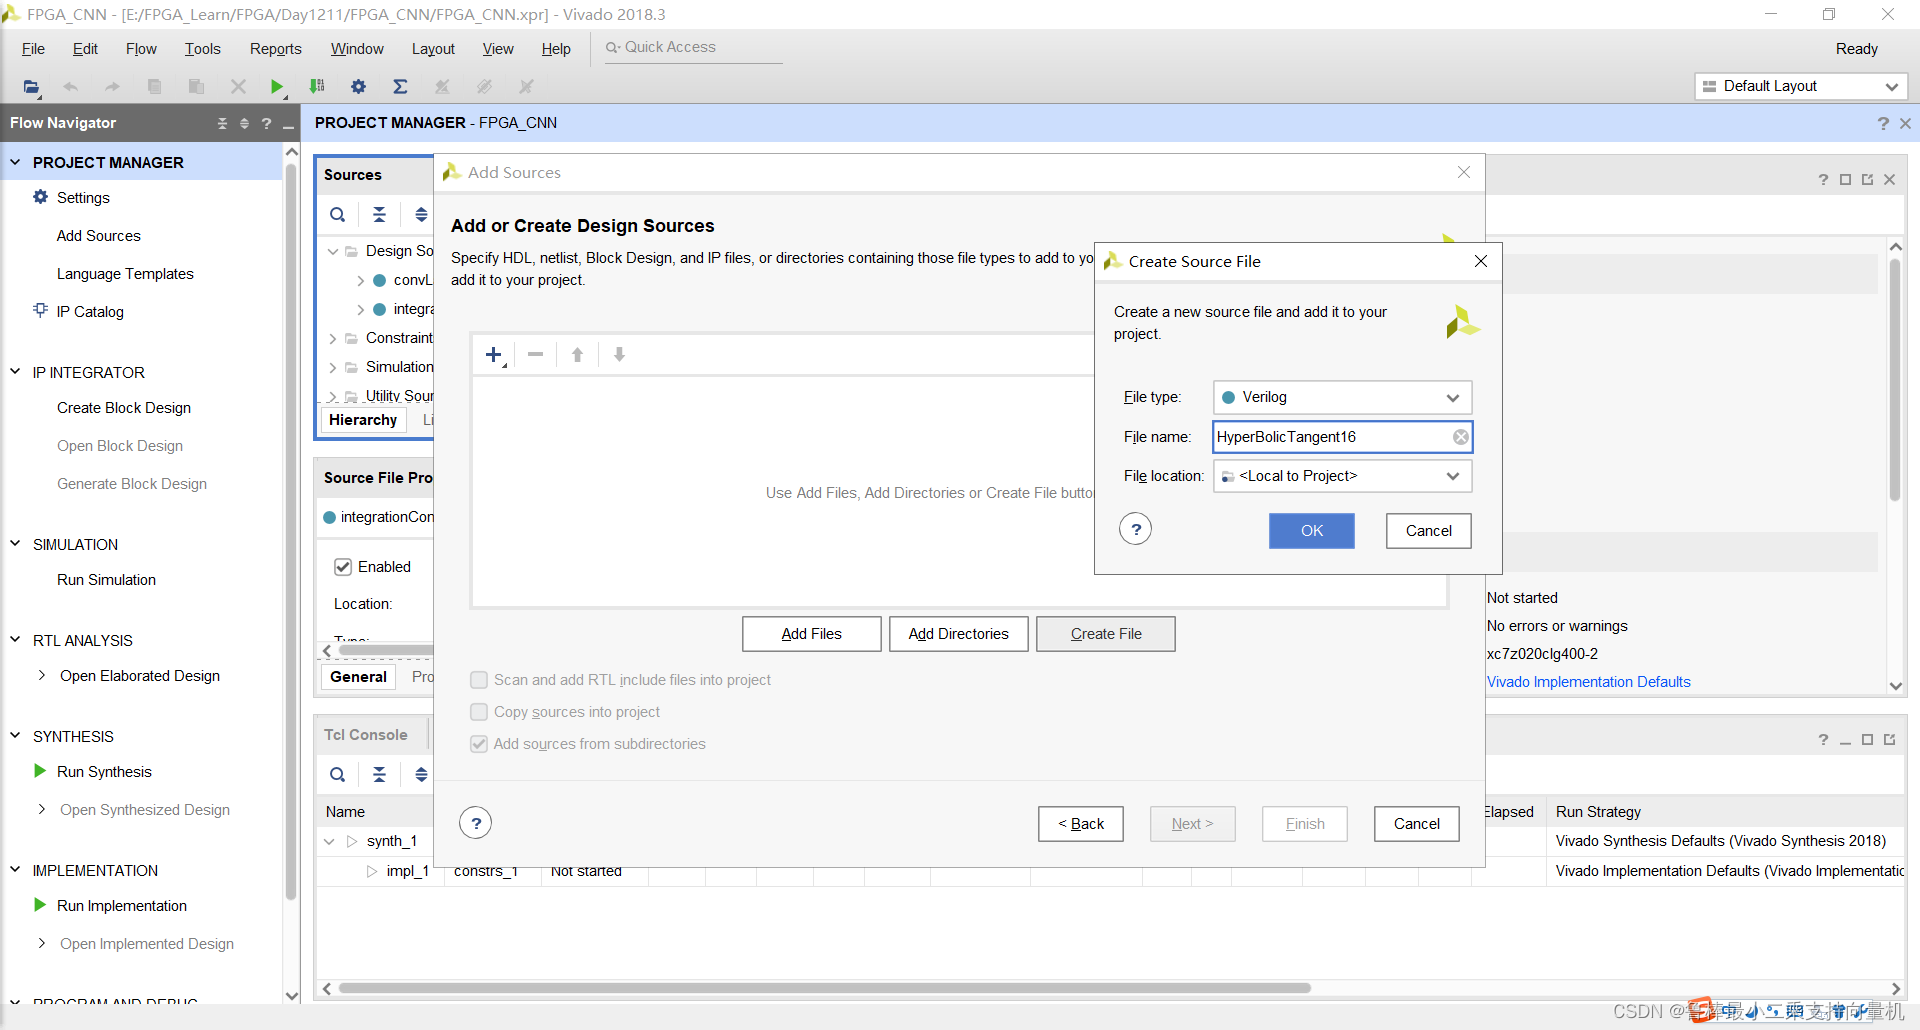Toggle Scan and add RTL include files checkbox
The image size is (1920, 1030).
coord(479,680)
